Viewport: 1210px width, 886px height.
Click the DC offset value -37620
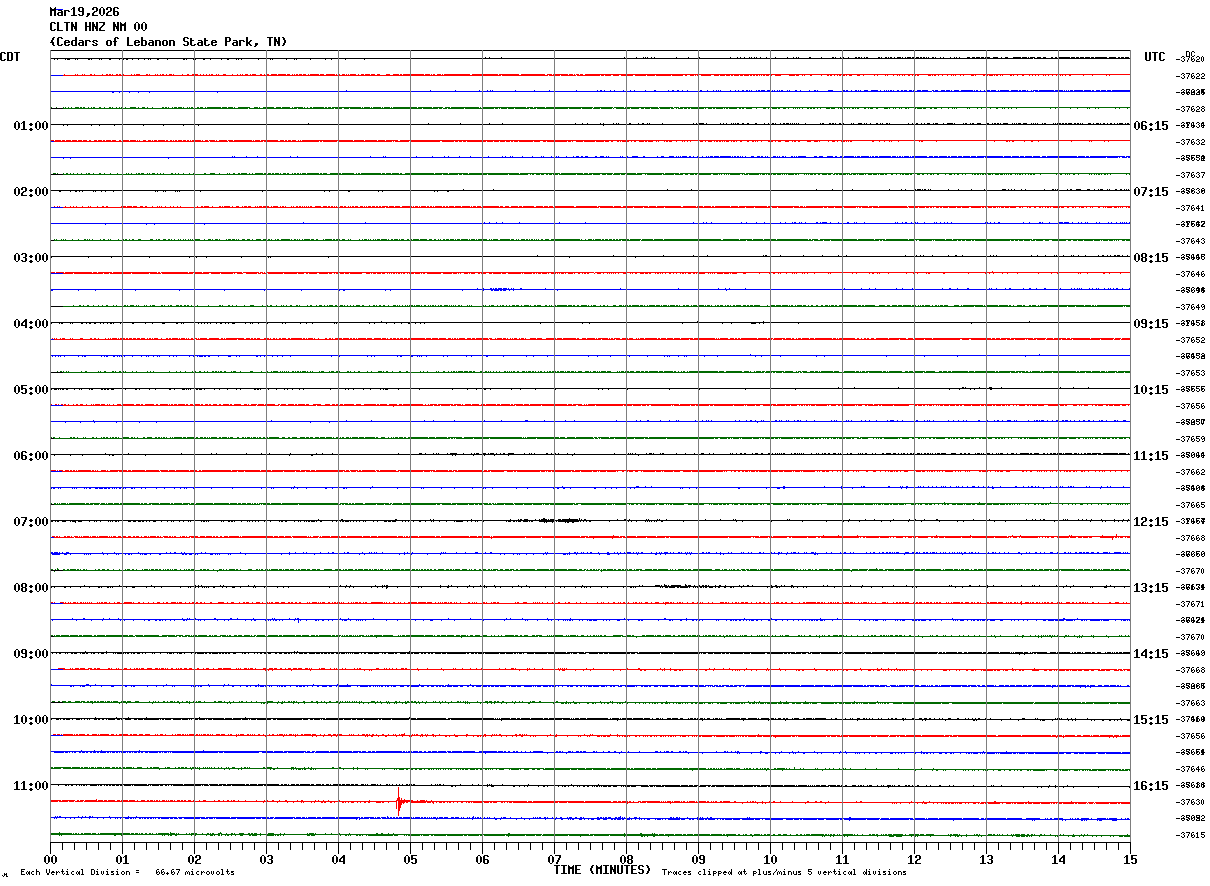pos(1191,59)
